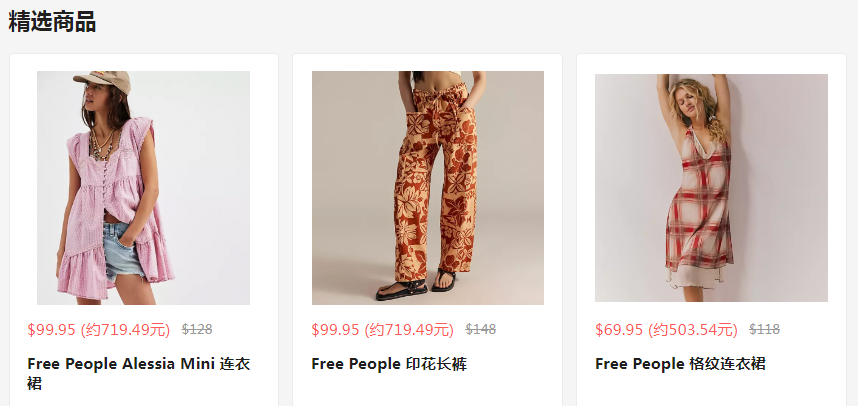Click the blank area below 格纹连衣裙 title

[x=711, y=390]
